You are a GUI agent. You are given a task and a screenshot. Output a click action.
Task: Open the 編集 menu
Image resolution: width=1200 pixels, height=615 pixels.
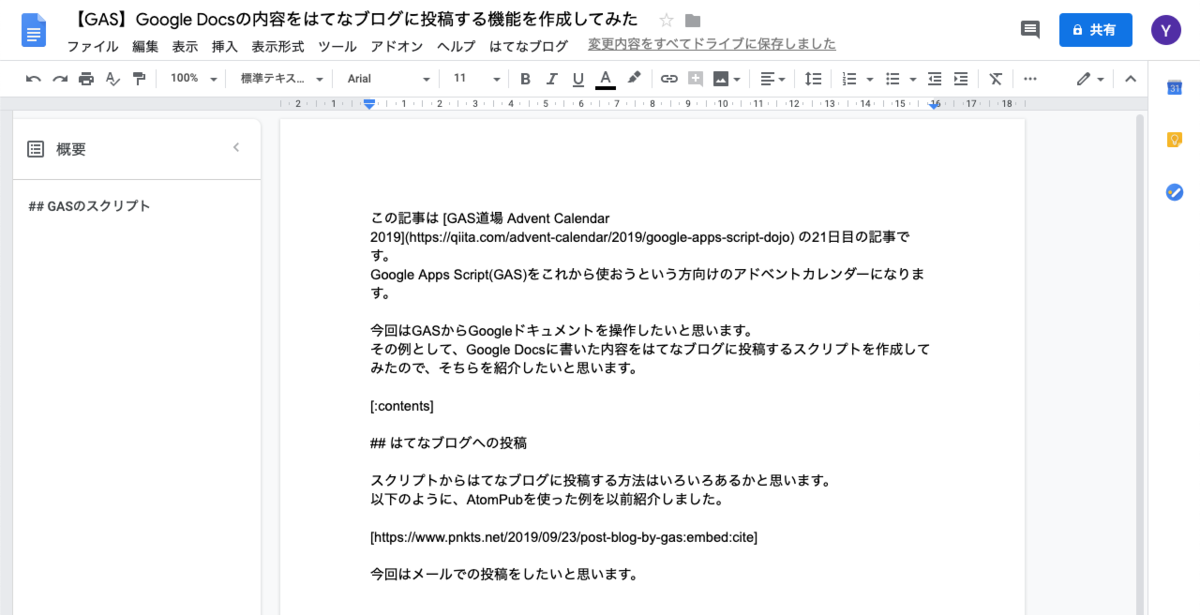click(145, 46)
